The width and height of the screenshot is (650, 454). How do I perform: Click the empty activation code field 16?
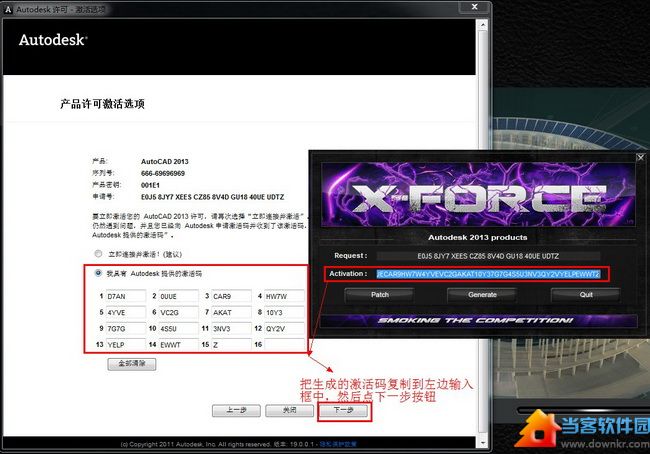(x=284, y=345)
